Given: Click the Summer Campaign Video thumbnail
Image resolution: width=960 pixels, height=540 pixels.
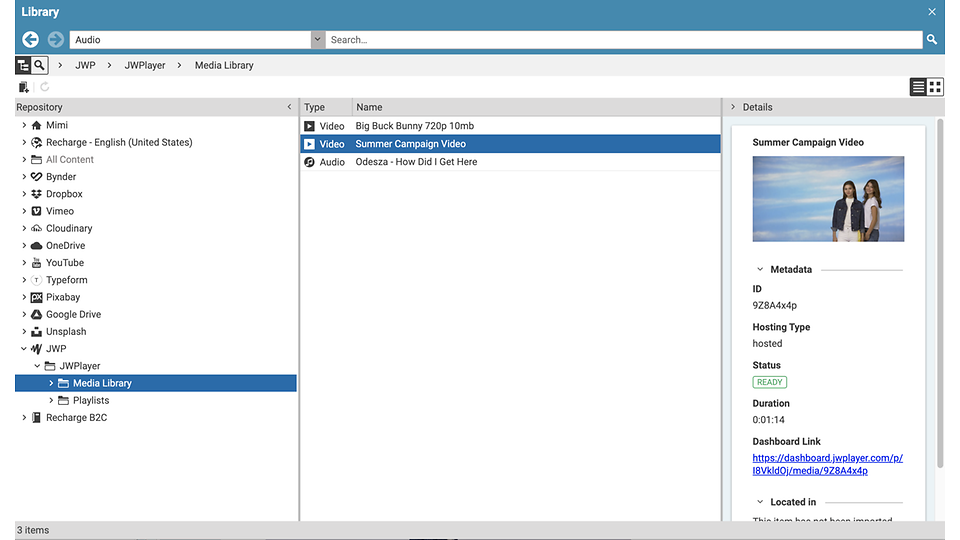Looking at the screenshot, I should [x=828, y=199].
